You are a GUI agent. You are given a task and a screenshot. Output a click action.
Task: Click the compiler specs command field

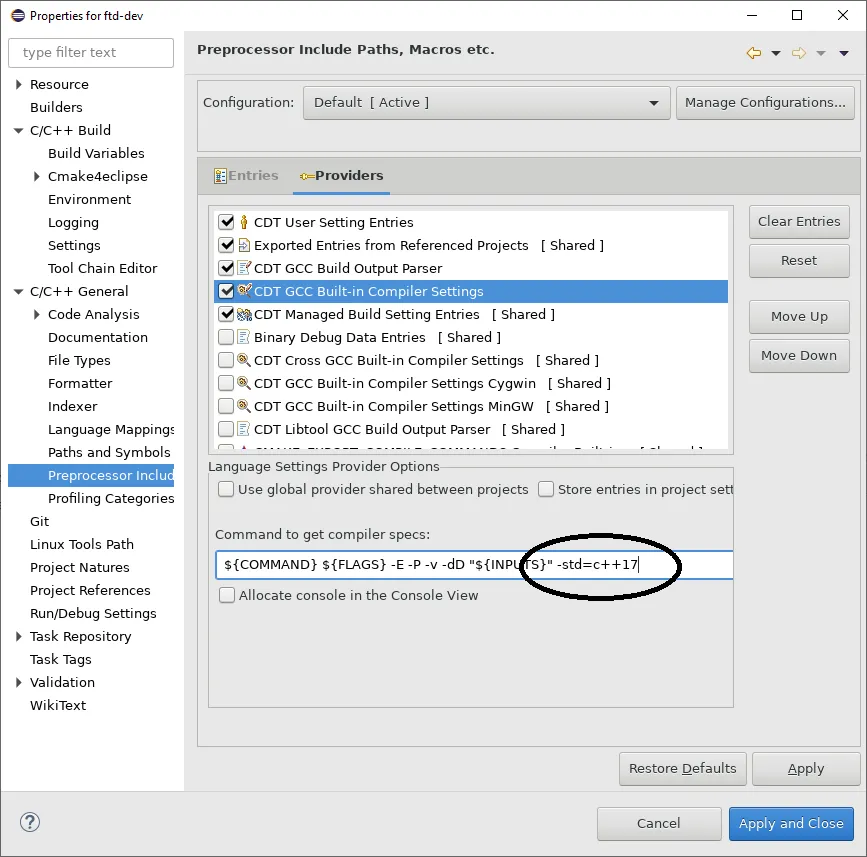474,565
